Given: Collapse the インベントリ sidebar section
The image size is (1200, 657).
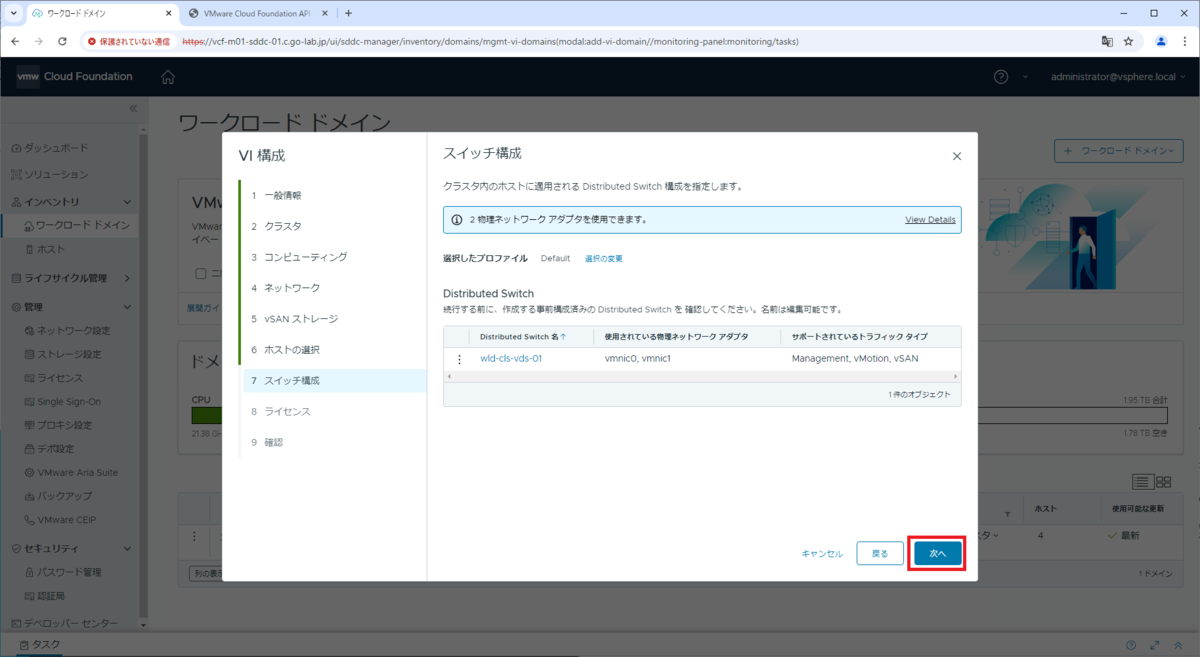Looking at the screenshot, I should point(127,202).
